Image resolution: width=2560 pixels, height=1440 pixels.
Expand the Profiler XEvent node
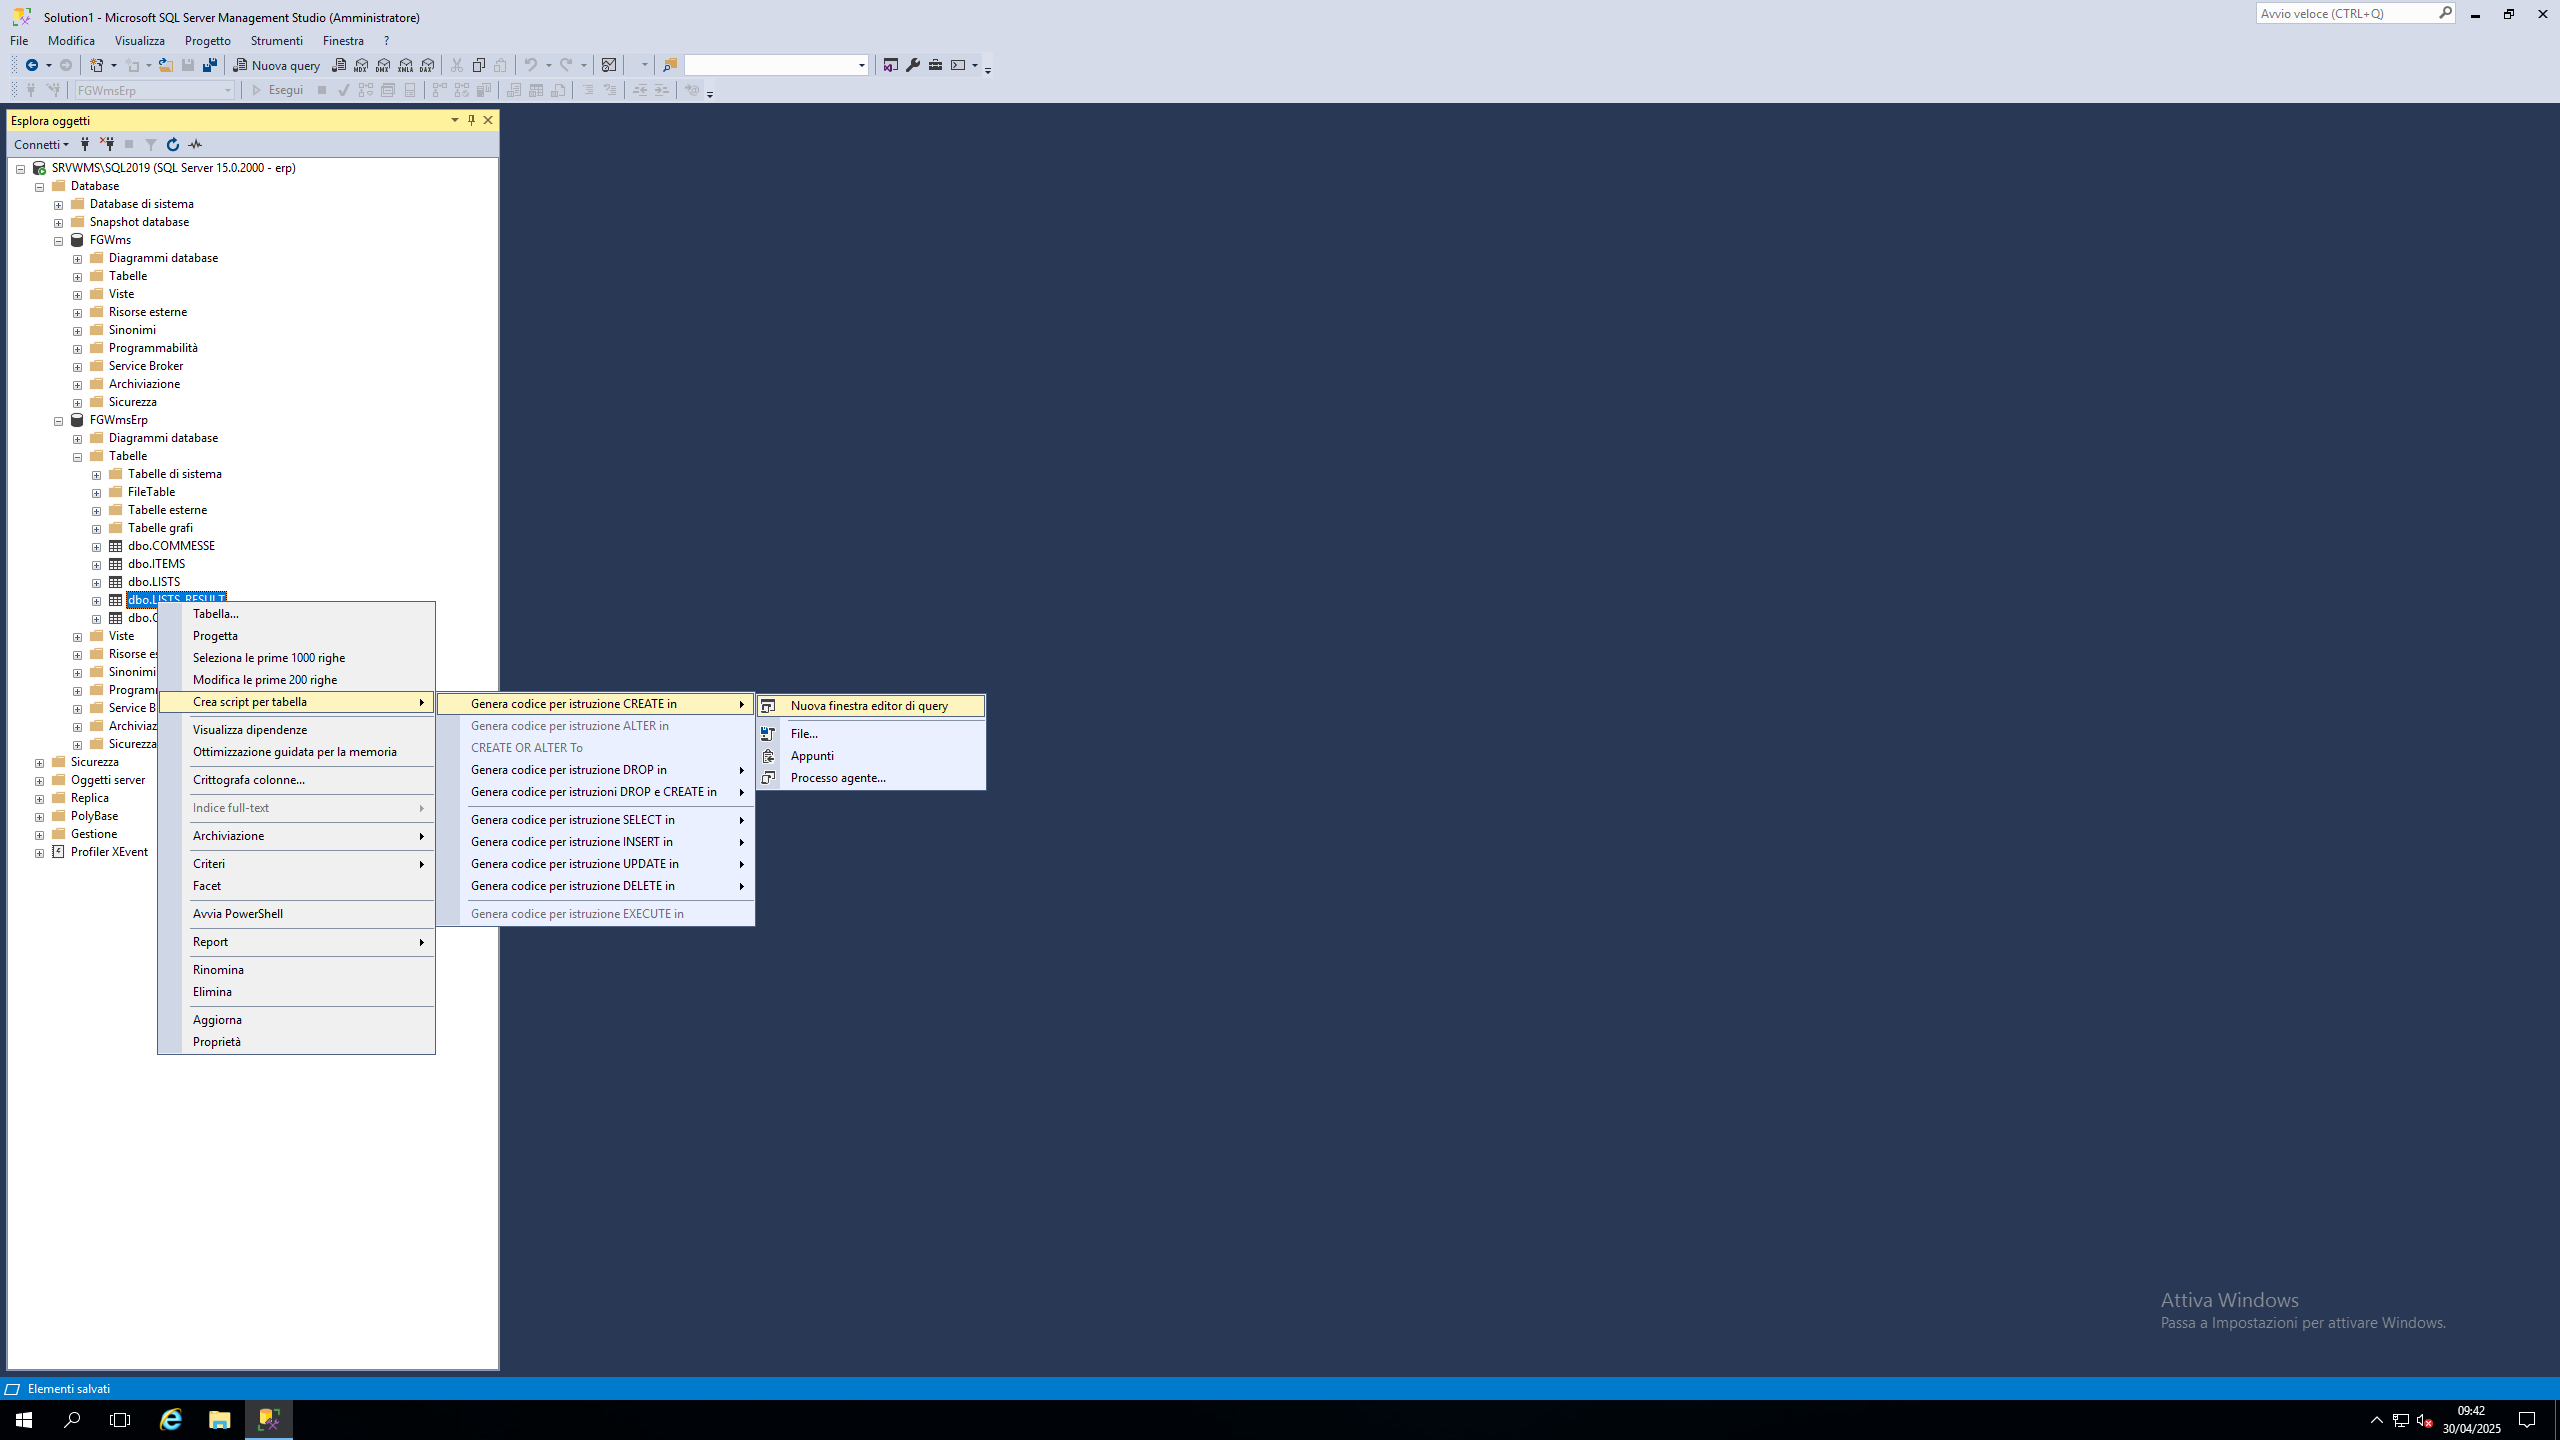pyautogui.click(x=40, y=853)
